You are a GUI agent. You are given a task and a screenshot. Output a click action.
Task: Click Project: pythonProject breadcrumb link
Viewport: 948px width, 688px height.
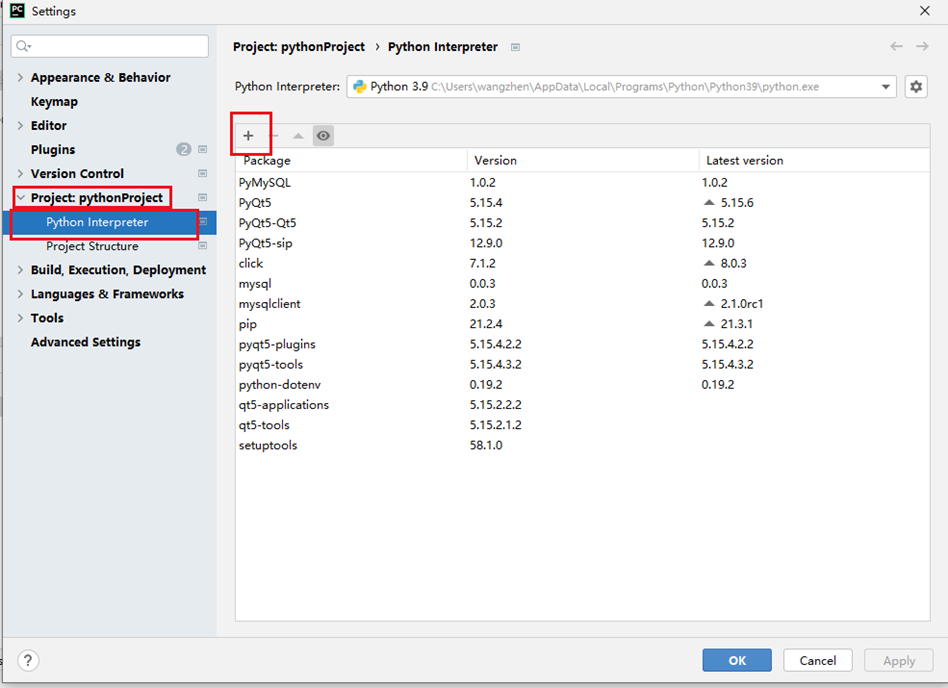point(299,47)
